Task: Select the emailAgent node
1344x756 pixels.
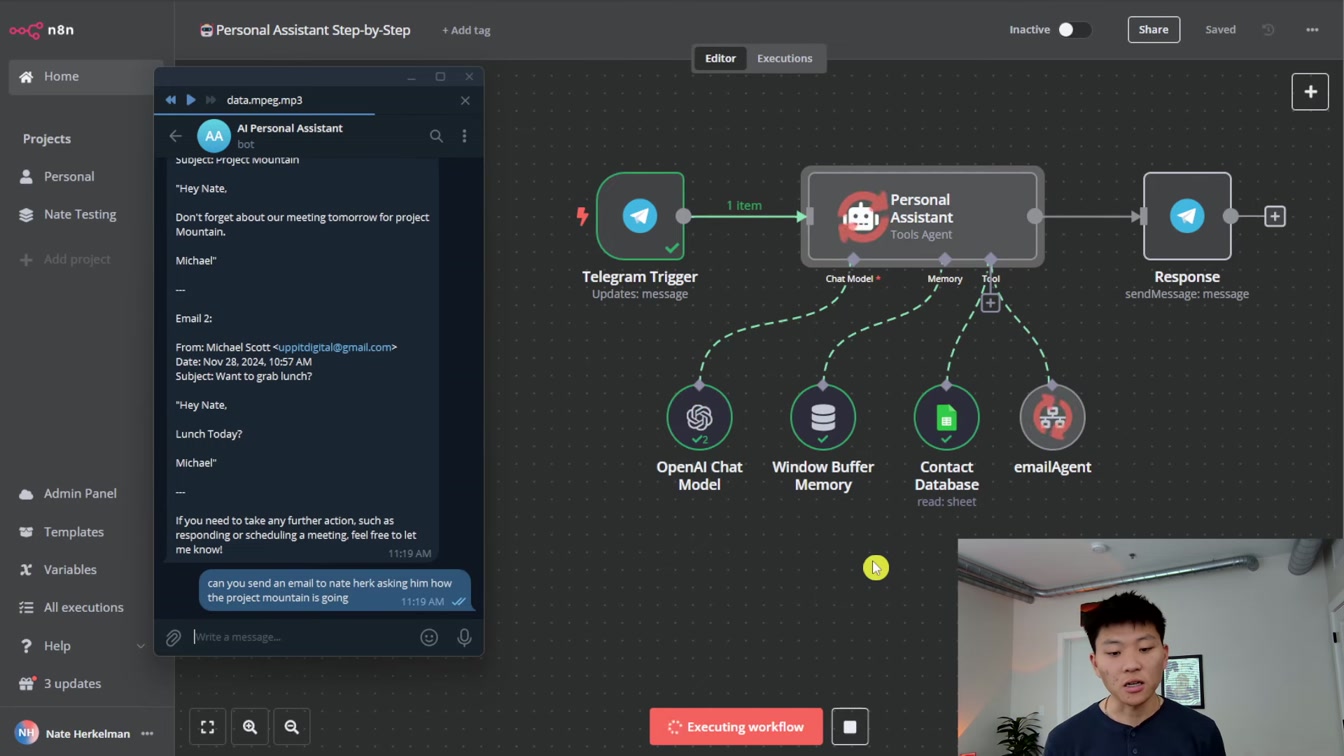Action: [1052, 417]
